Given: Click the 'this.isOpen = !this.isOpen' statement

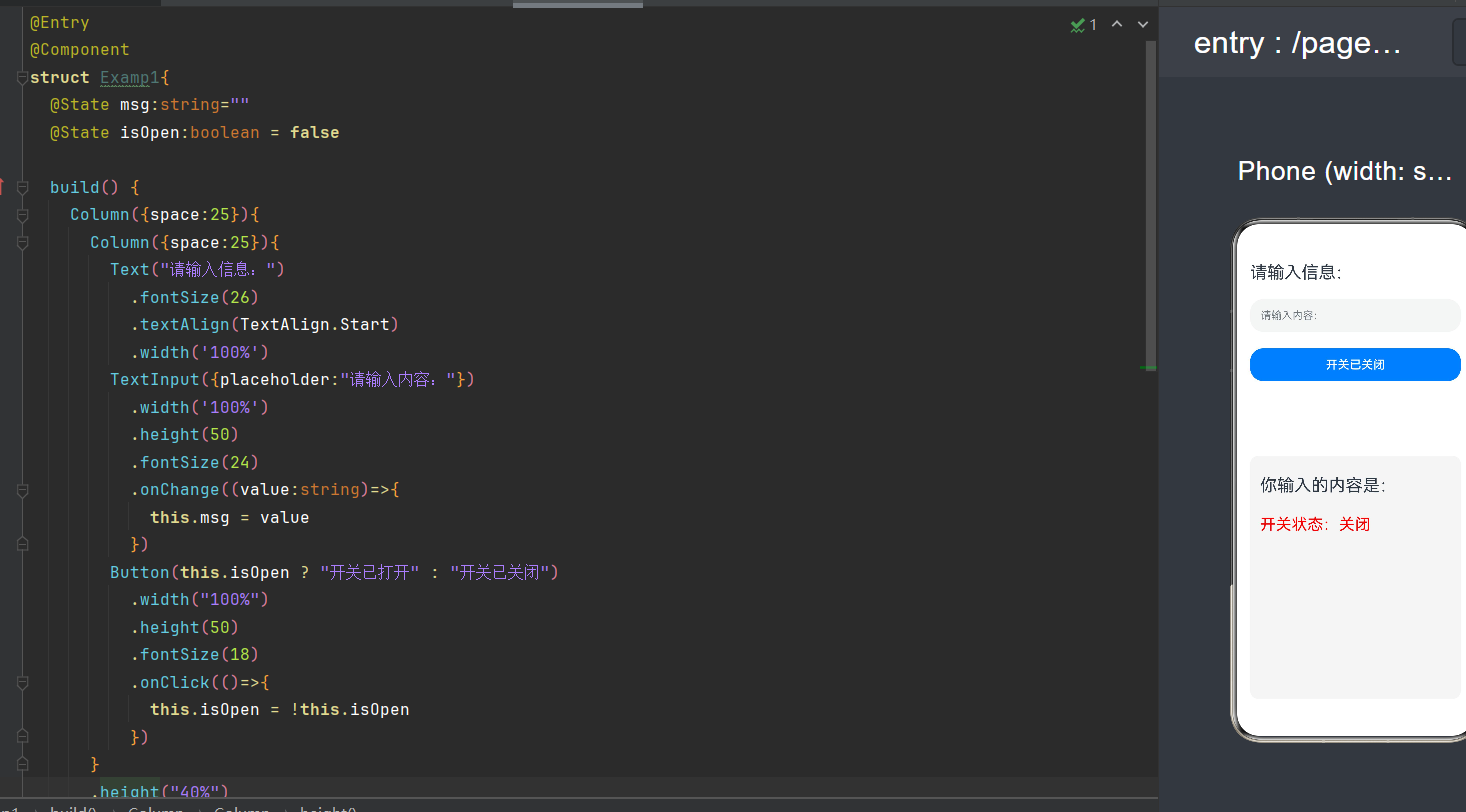Looking at the screenshot, I should pos(280,710).
